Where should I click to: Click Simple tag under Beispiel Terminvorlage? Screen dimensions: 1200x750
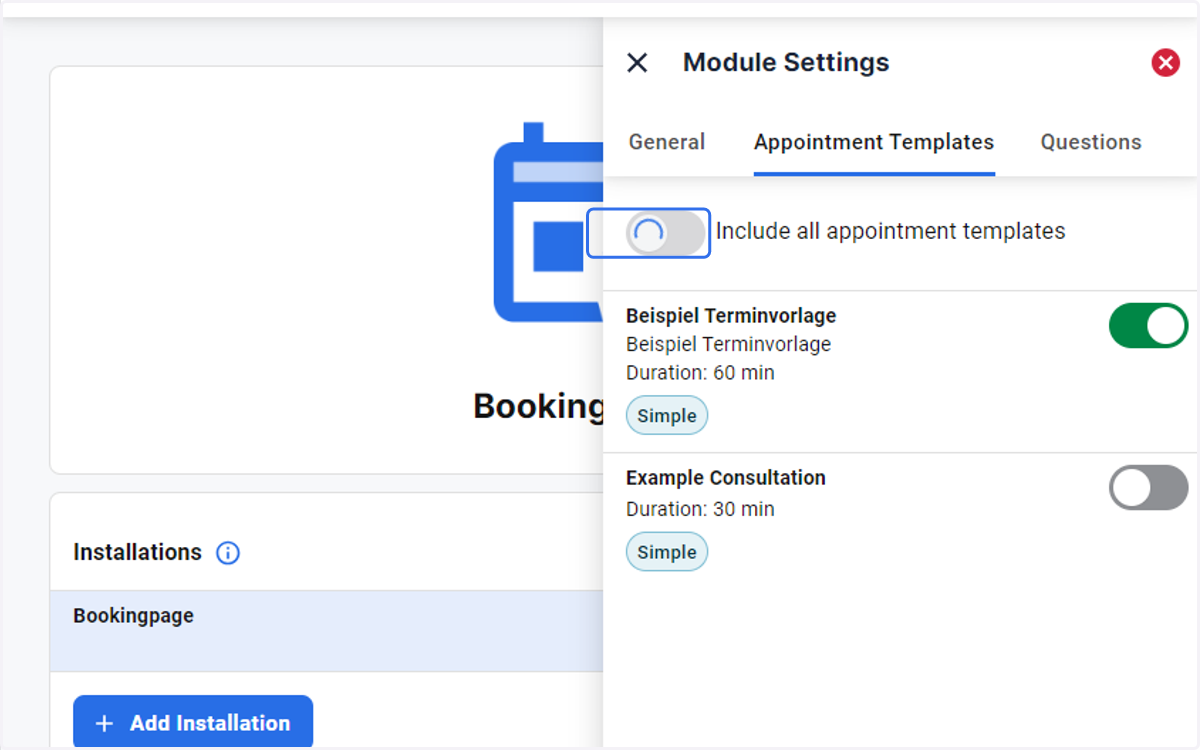click(x=667, y=416)
